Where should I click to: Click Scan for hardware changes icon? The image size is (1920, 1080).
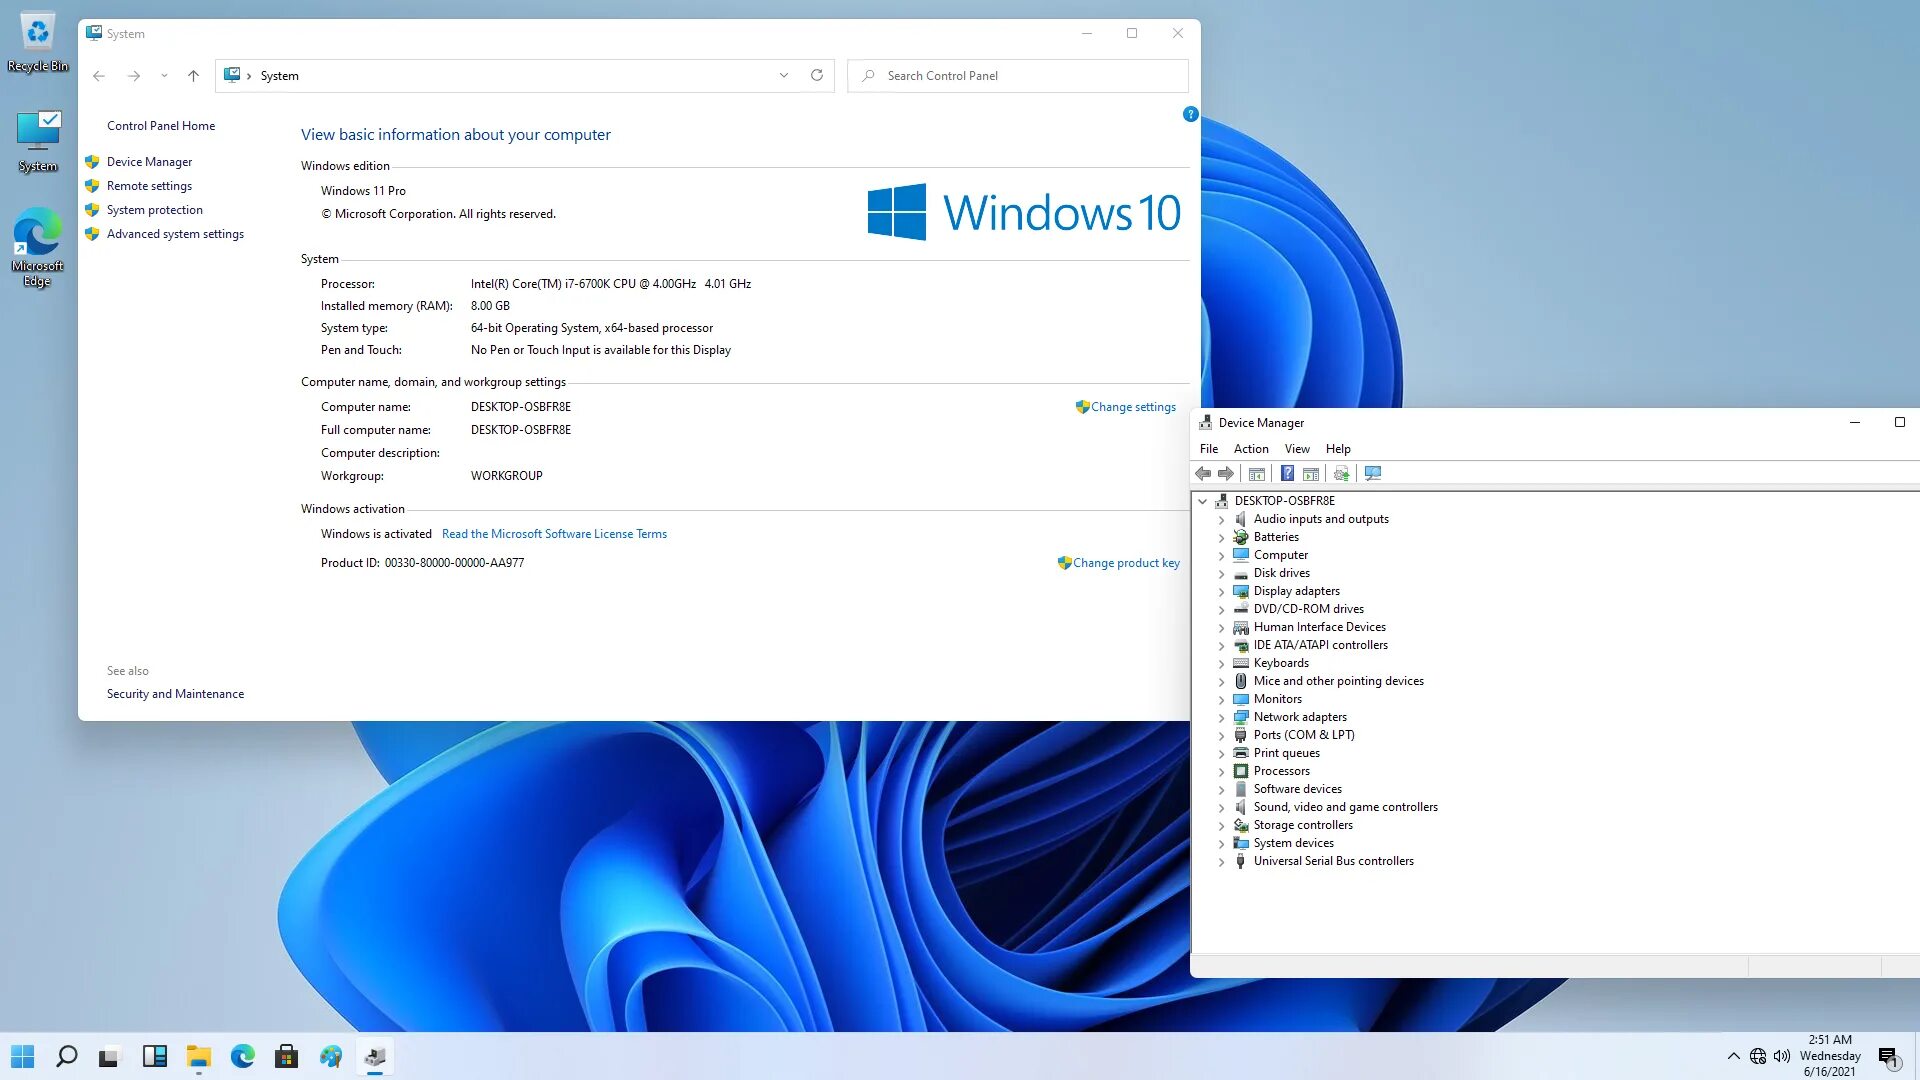(1373, 473)
